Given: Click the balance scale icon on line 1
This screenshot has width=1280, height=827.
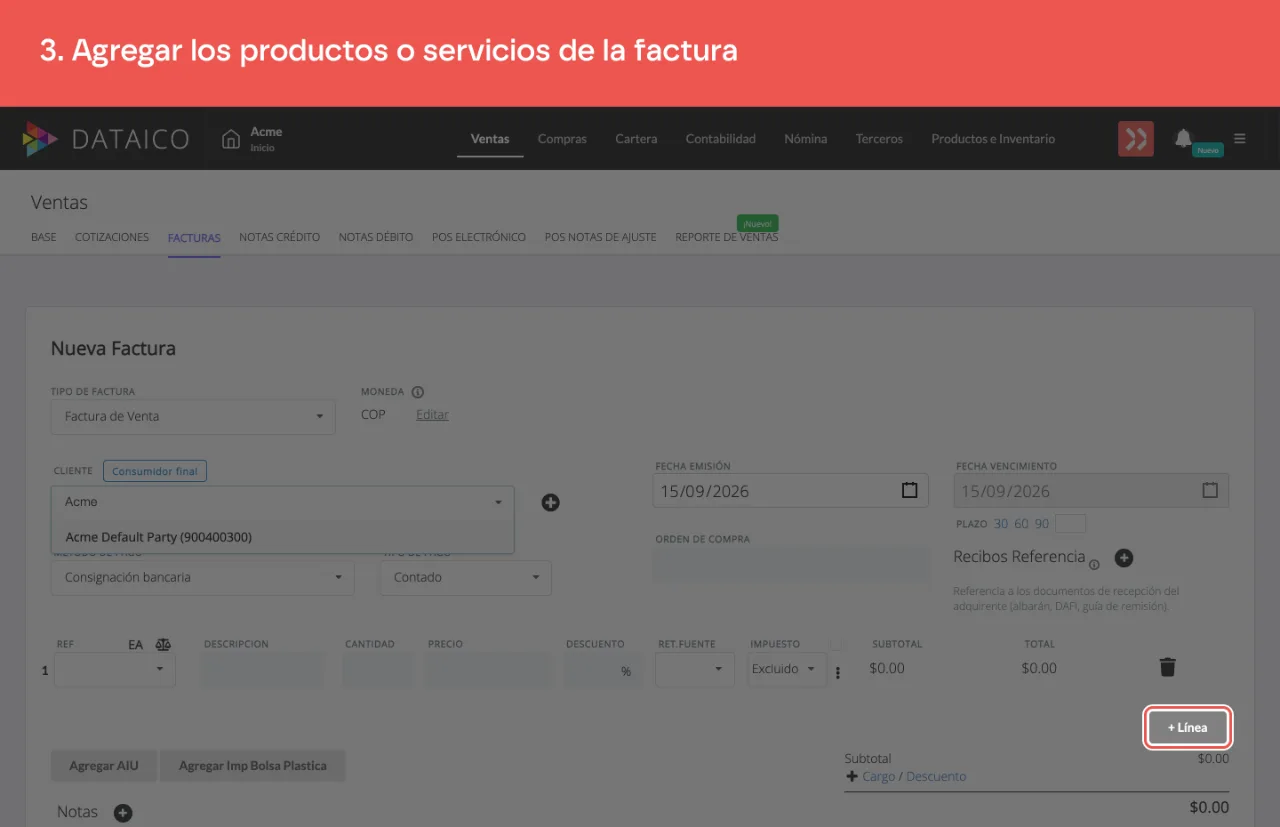Looking at the screenshot, I should pyautogui.click(x=163, y=645).
